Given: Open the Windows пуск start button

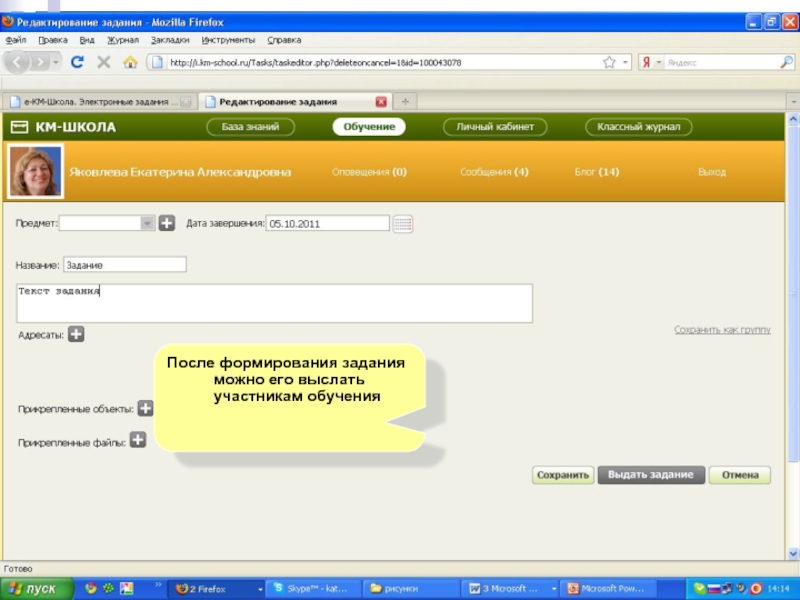Looking at the screenshot, I should click(34, 589).
